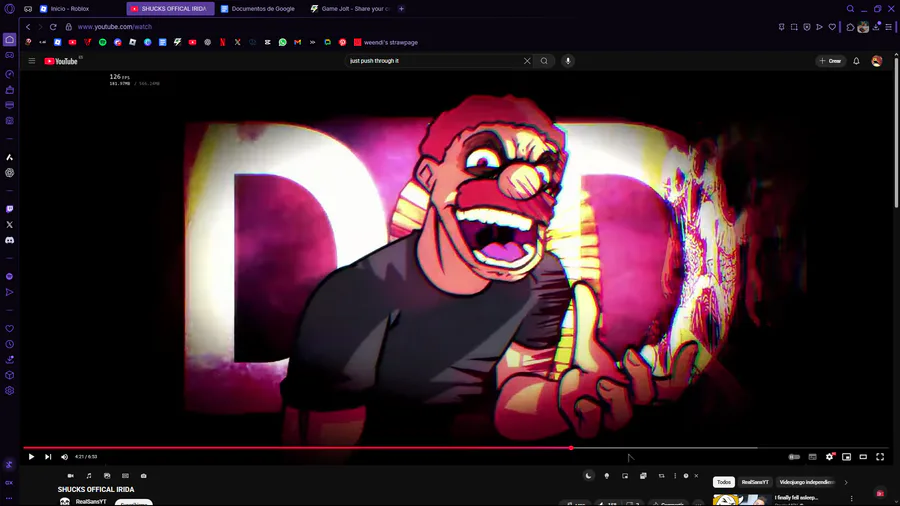Open the RealSansYT channel name
The width and height of the screenshot is (900, 506).
[x=91, y=501]
